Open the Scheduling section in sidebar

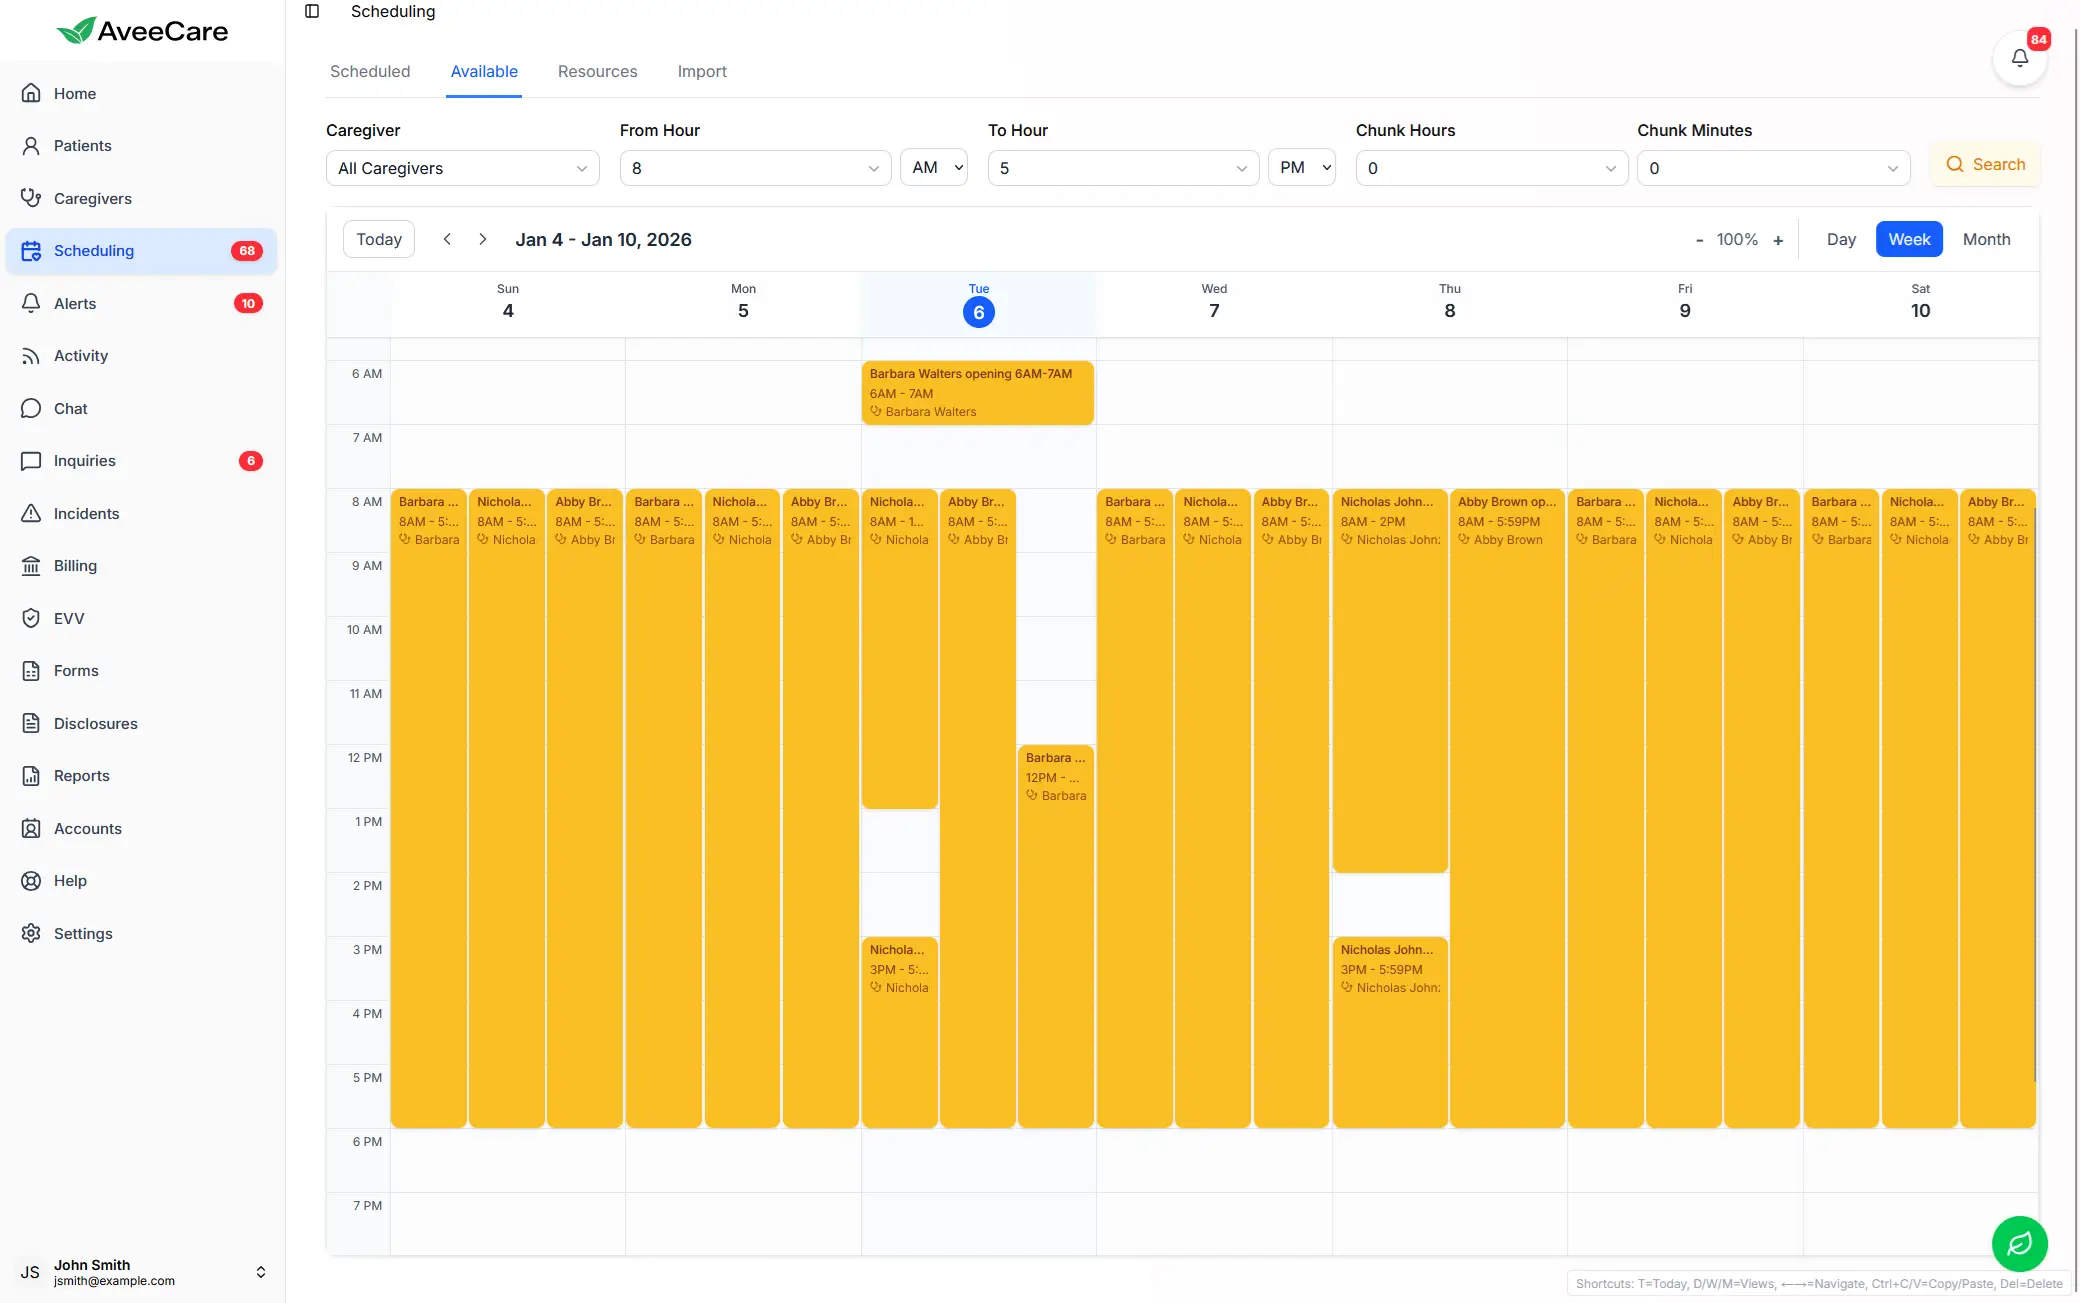[x=33, y=250]
